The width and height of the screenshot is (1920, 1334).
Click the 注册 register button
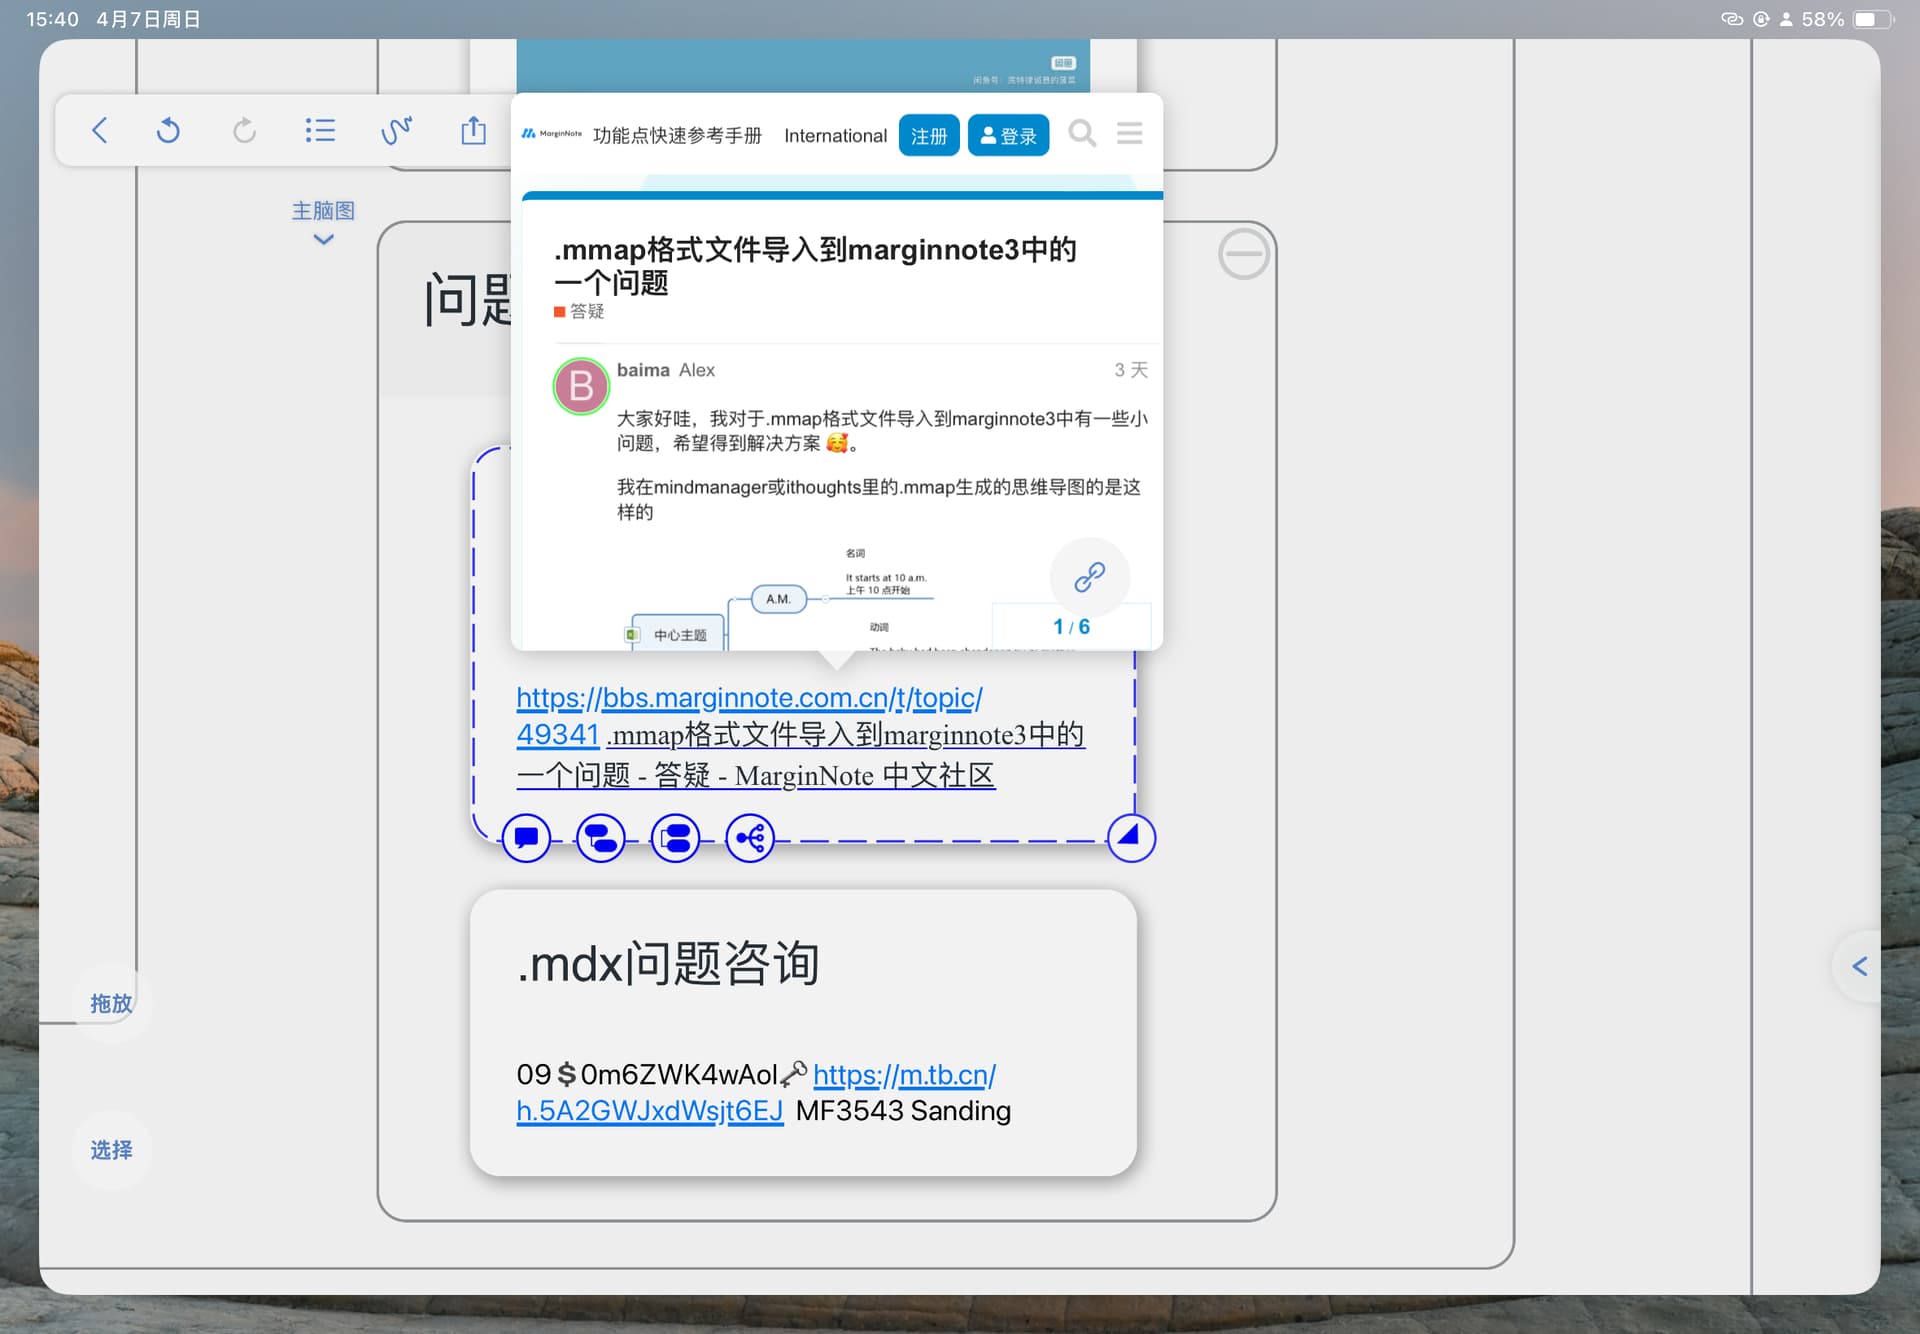click(929, 135)
